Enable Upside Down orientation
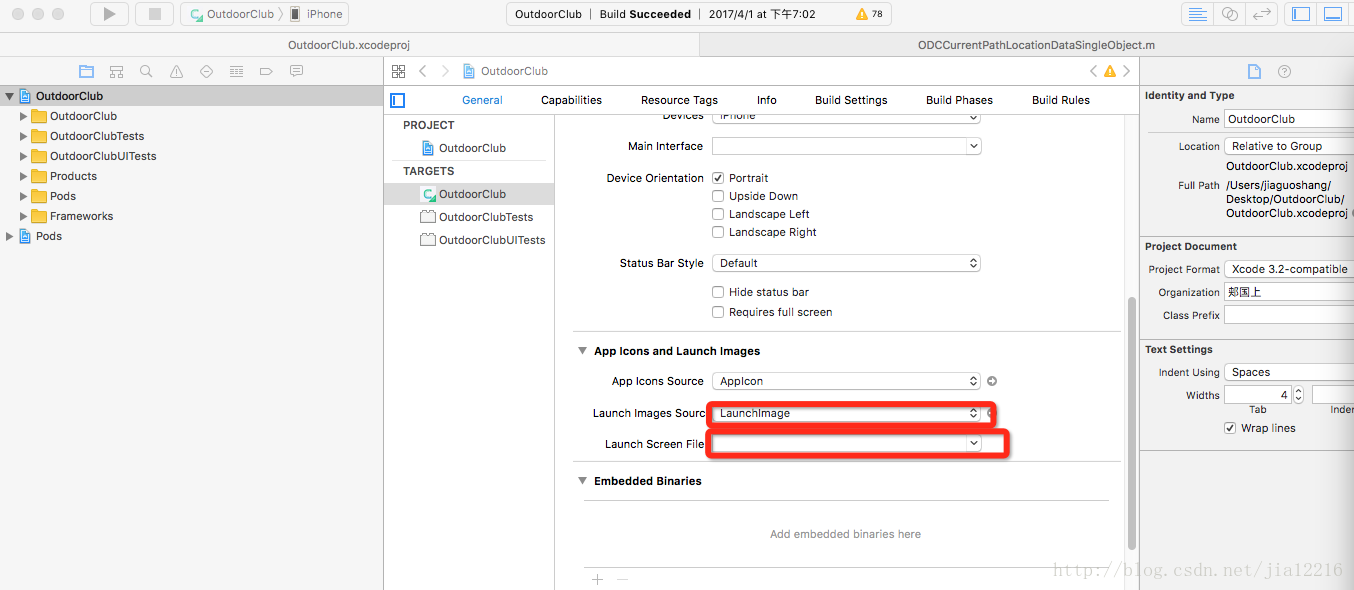 click(x=718, y=196)
